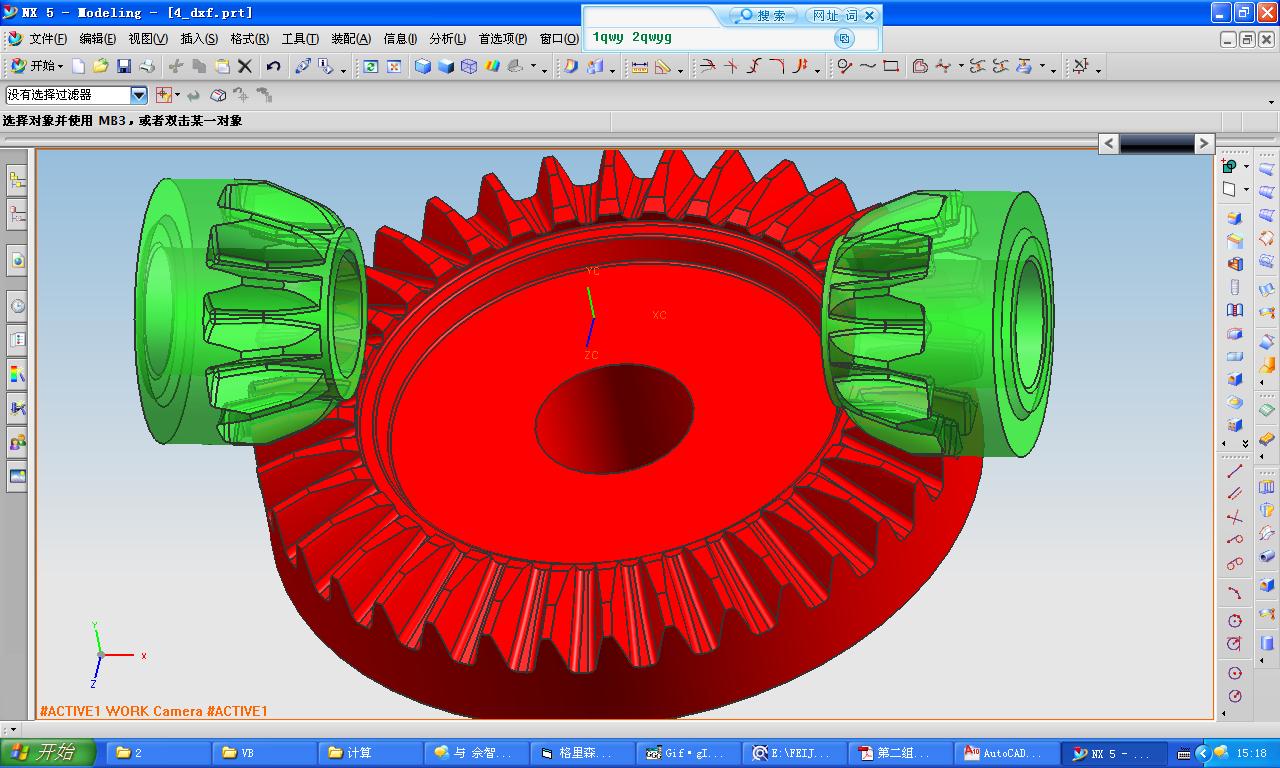The width and height of the screenshot is (1280, 768).
Task: Open the 装配(A) menu
Action: pos(350,39)
